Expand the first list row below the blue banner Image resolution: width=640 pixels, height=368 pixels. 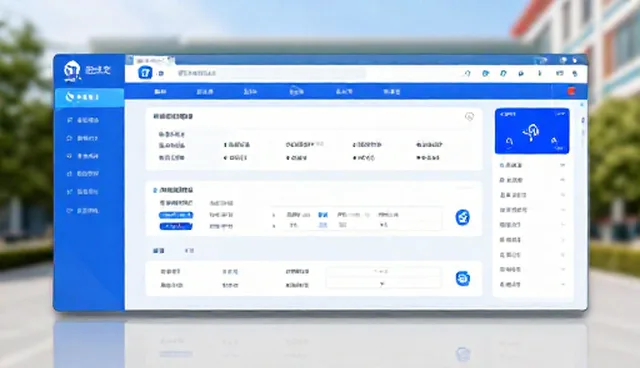(532, 165)
